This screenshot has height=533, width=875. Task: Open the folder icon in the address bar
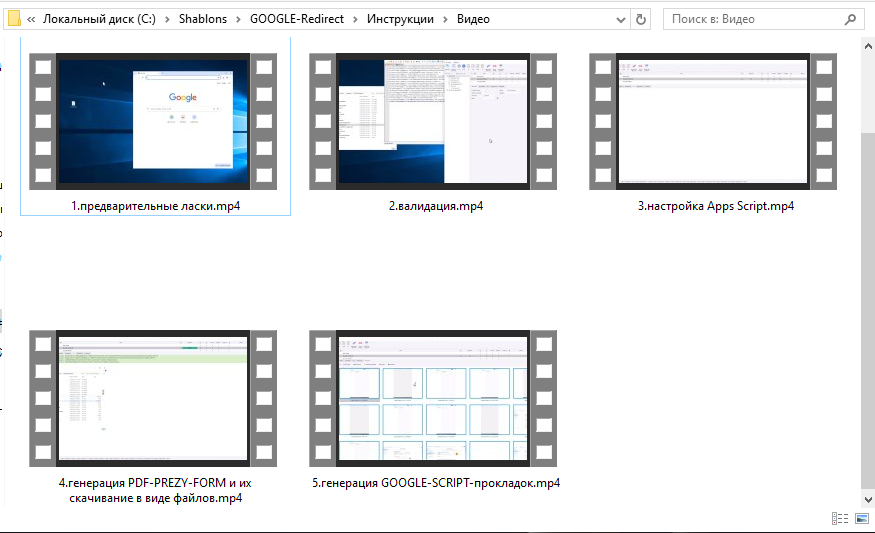(15, 19)
